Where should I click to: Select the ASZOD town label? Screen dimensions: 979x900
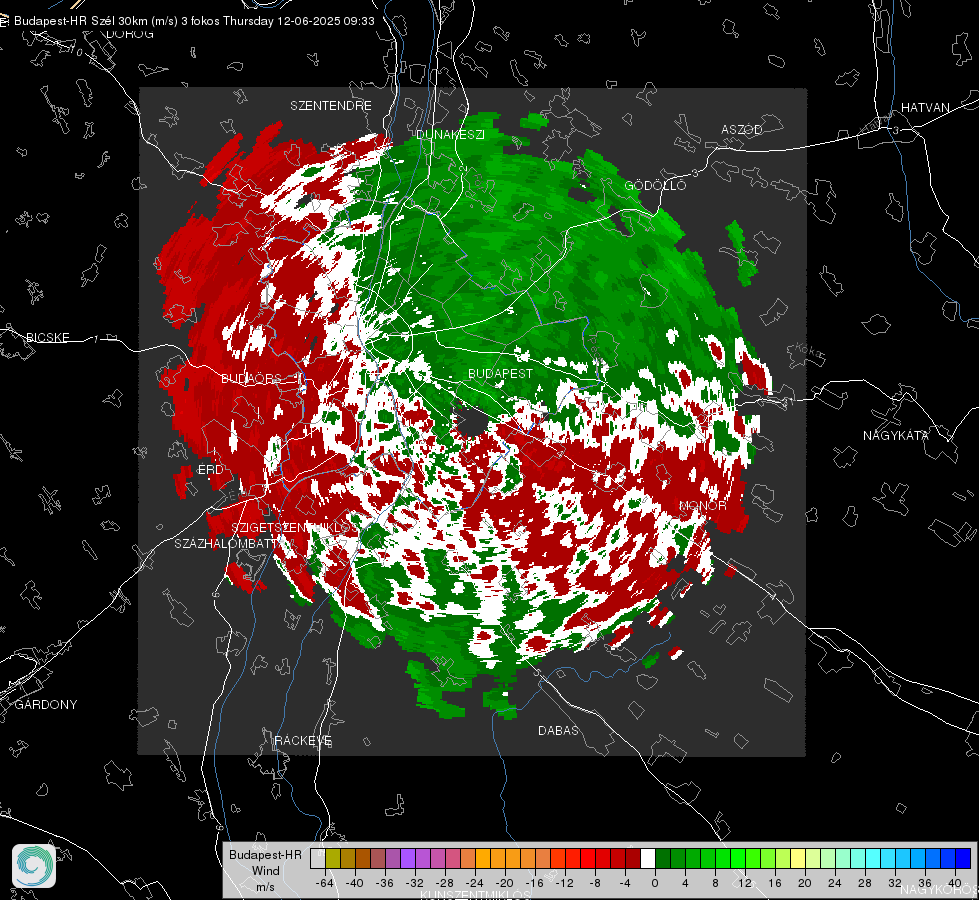pos(742,129)
